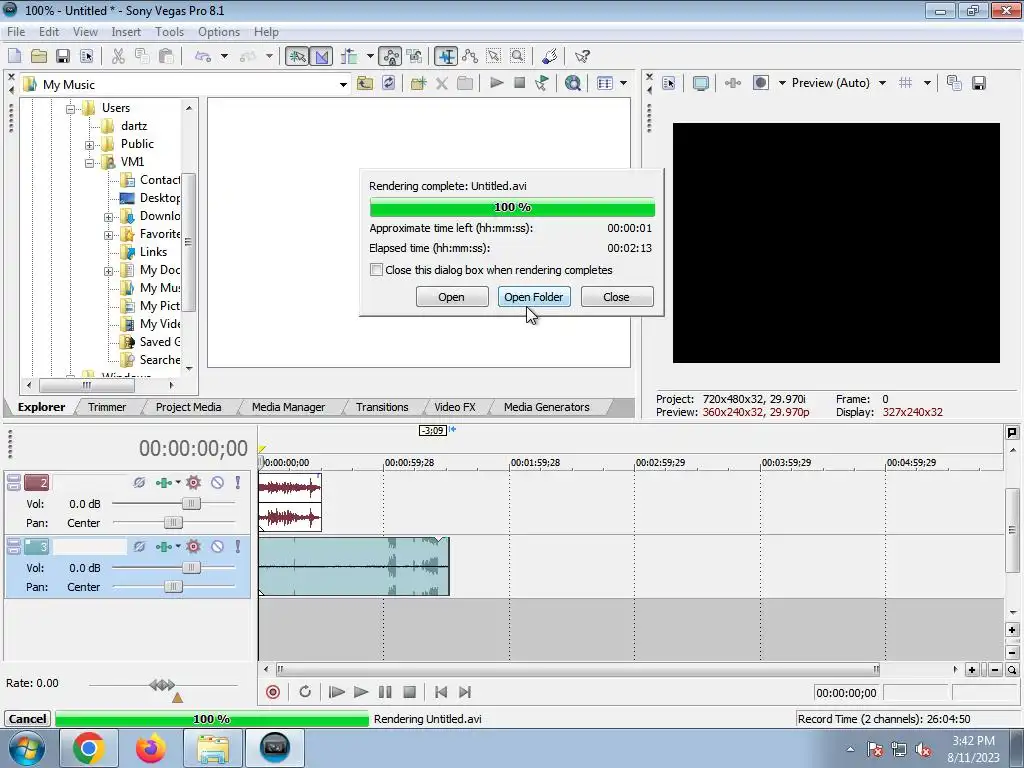
Task: Click the Record button in transport bar
Action: coord(273,692)
